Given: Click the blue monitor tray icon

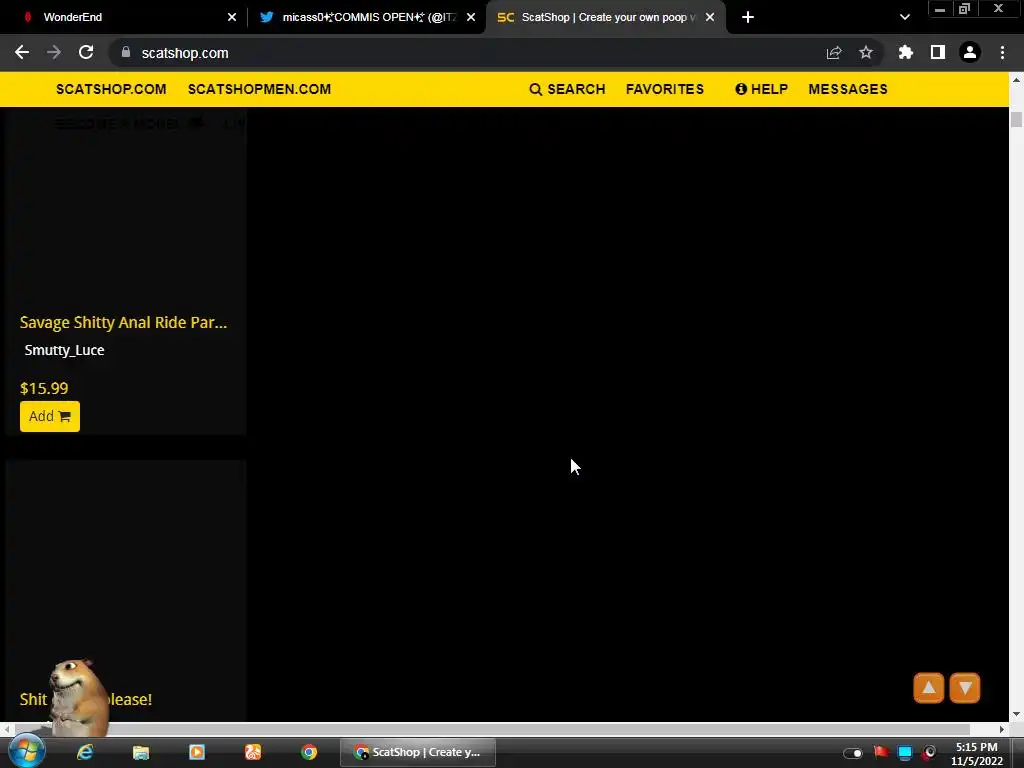Looking at the screenshot, I should tap(905, 753).
